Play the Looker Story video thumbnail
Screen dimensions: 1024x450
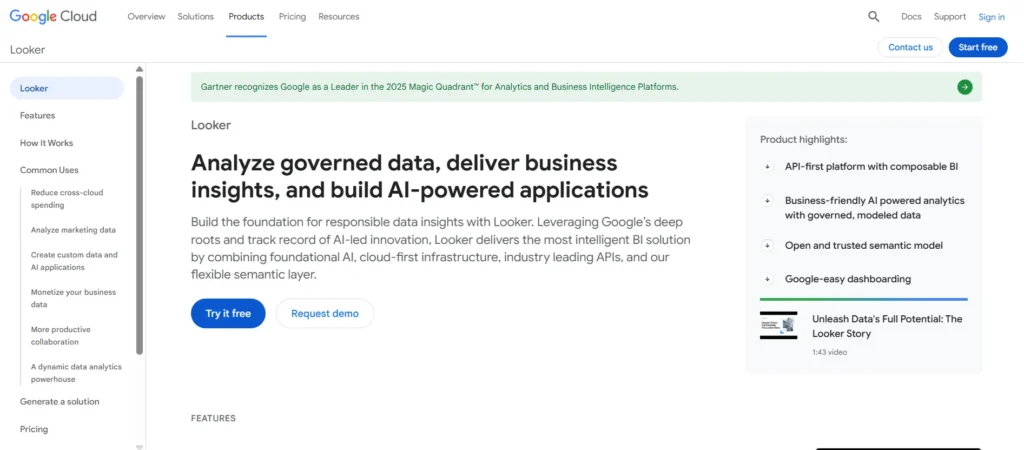click(778, 325)
